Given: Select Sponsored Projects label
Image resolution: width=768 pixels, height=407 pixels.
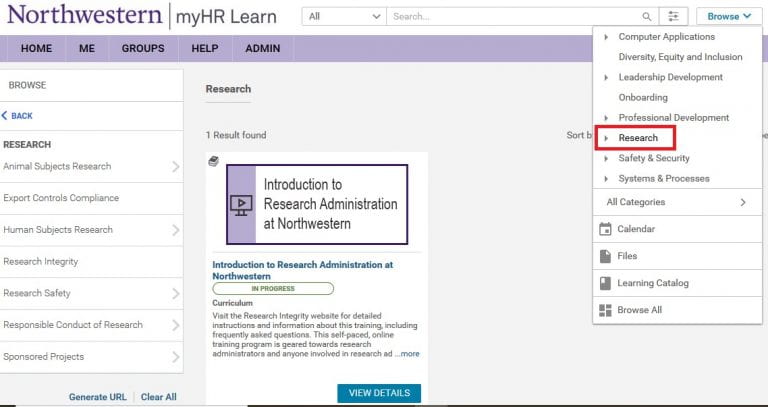Looking at the screenshot, I should coord(44,357).
